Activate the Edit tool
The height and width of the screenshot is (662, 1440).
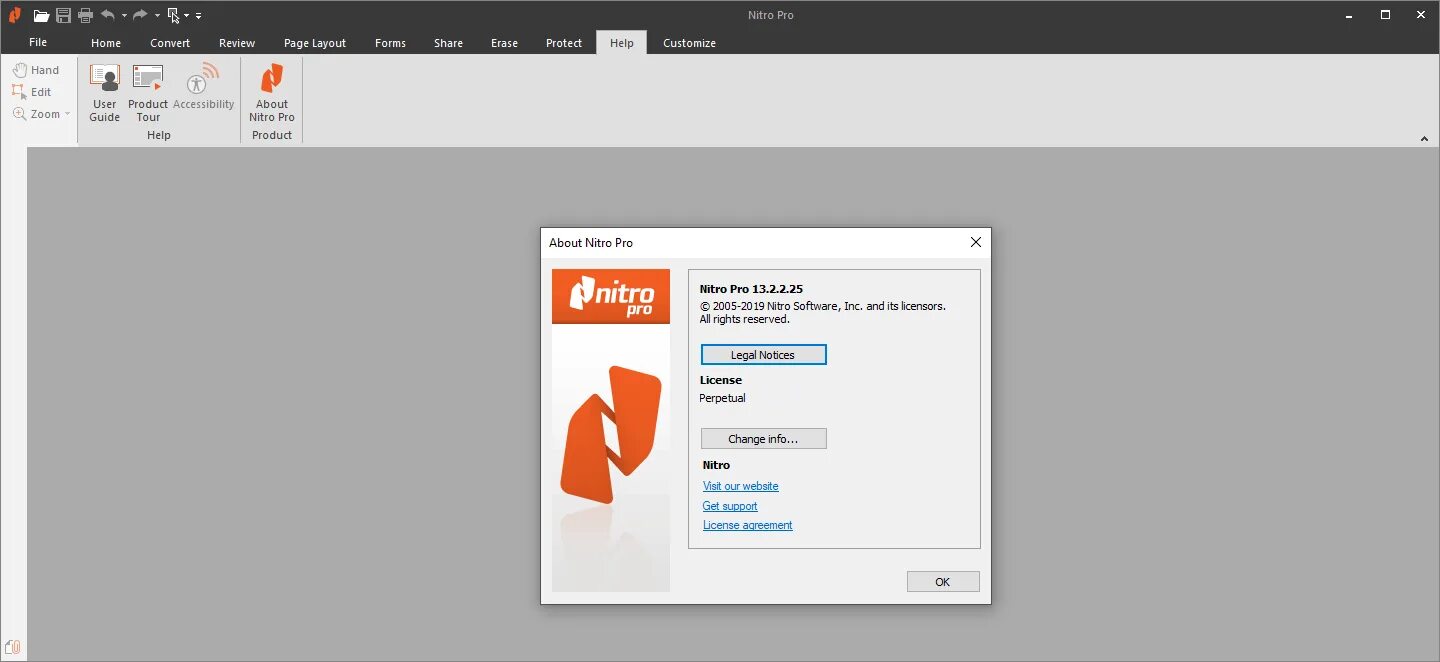pos(32,92)
